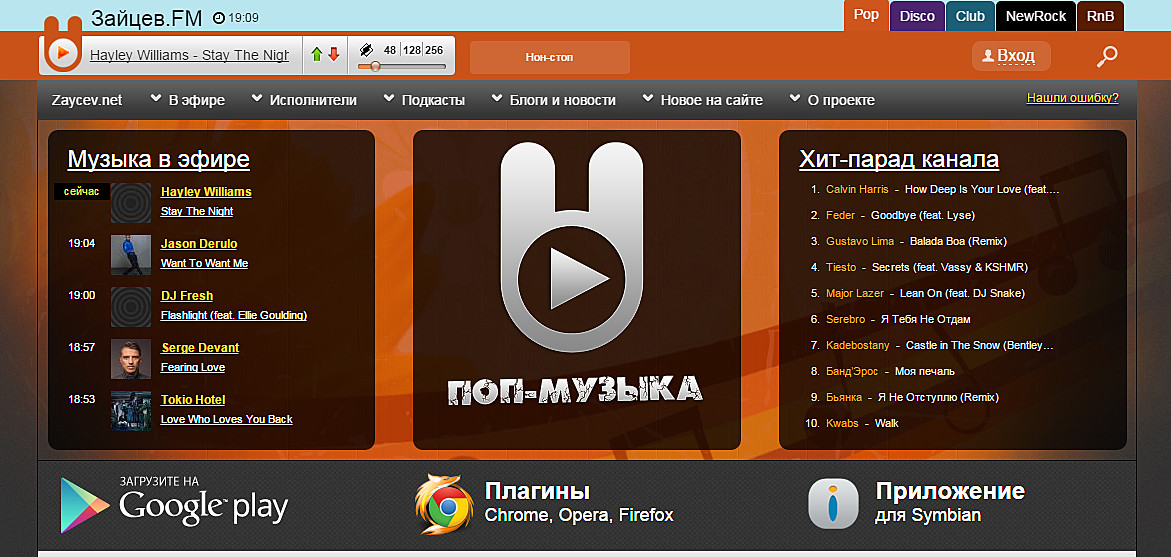Open the Хит-парад канала heading link
The image size is (1171, 557).
[899, 159]
